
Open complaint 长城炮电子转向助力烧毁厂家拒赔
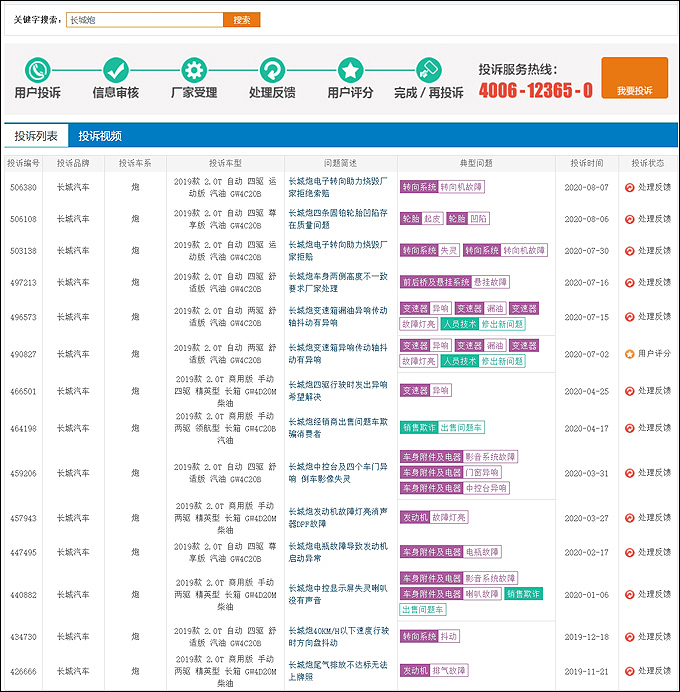338,251
